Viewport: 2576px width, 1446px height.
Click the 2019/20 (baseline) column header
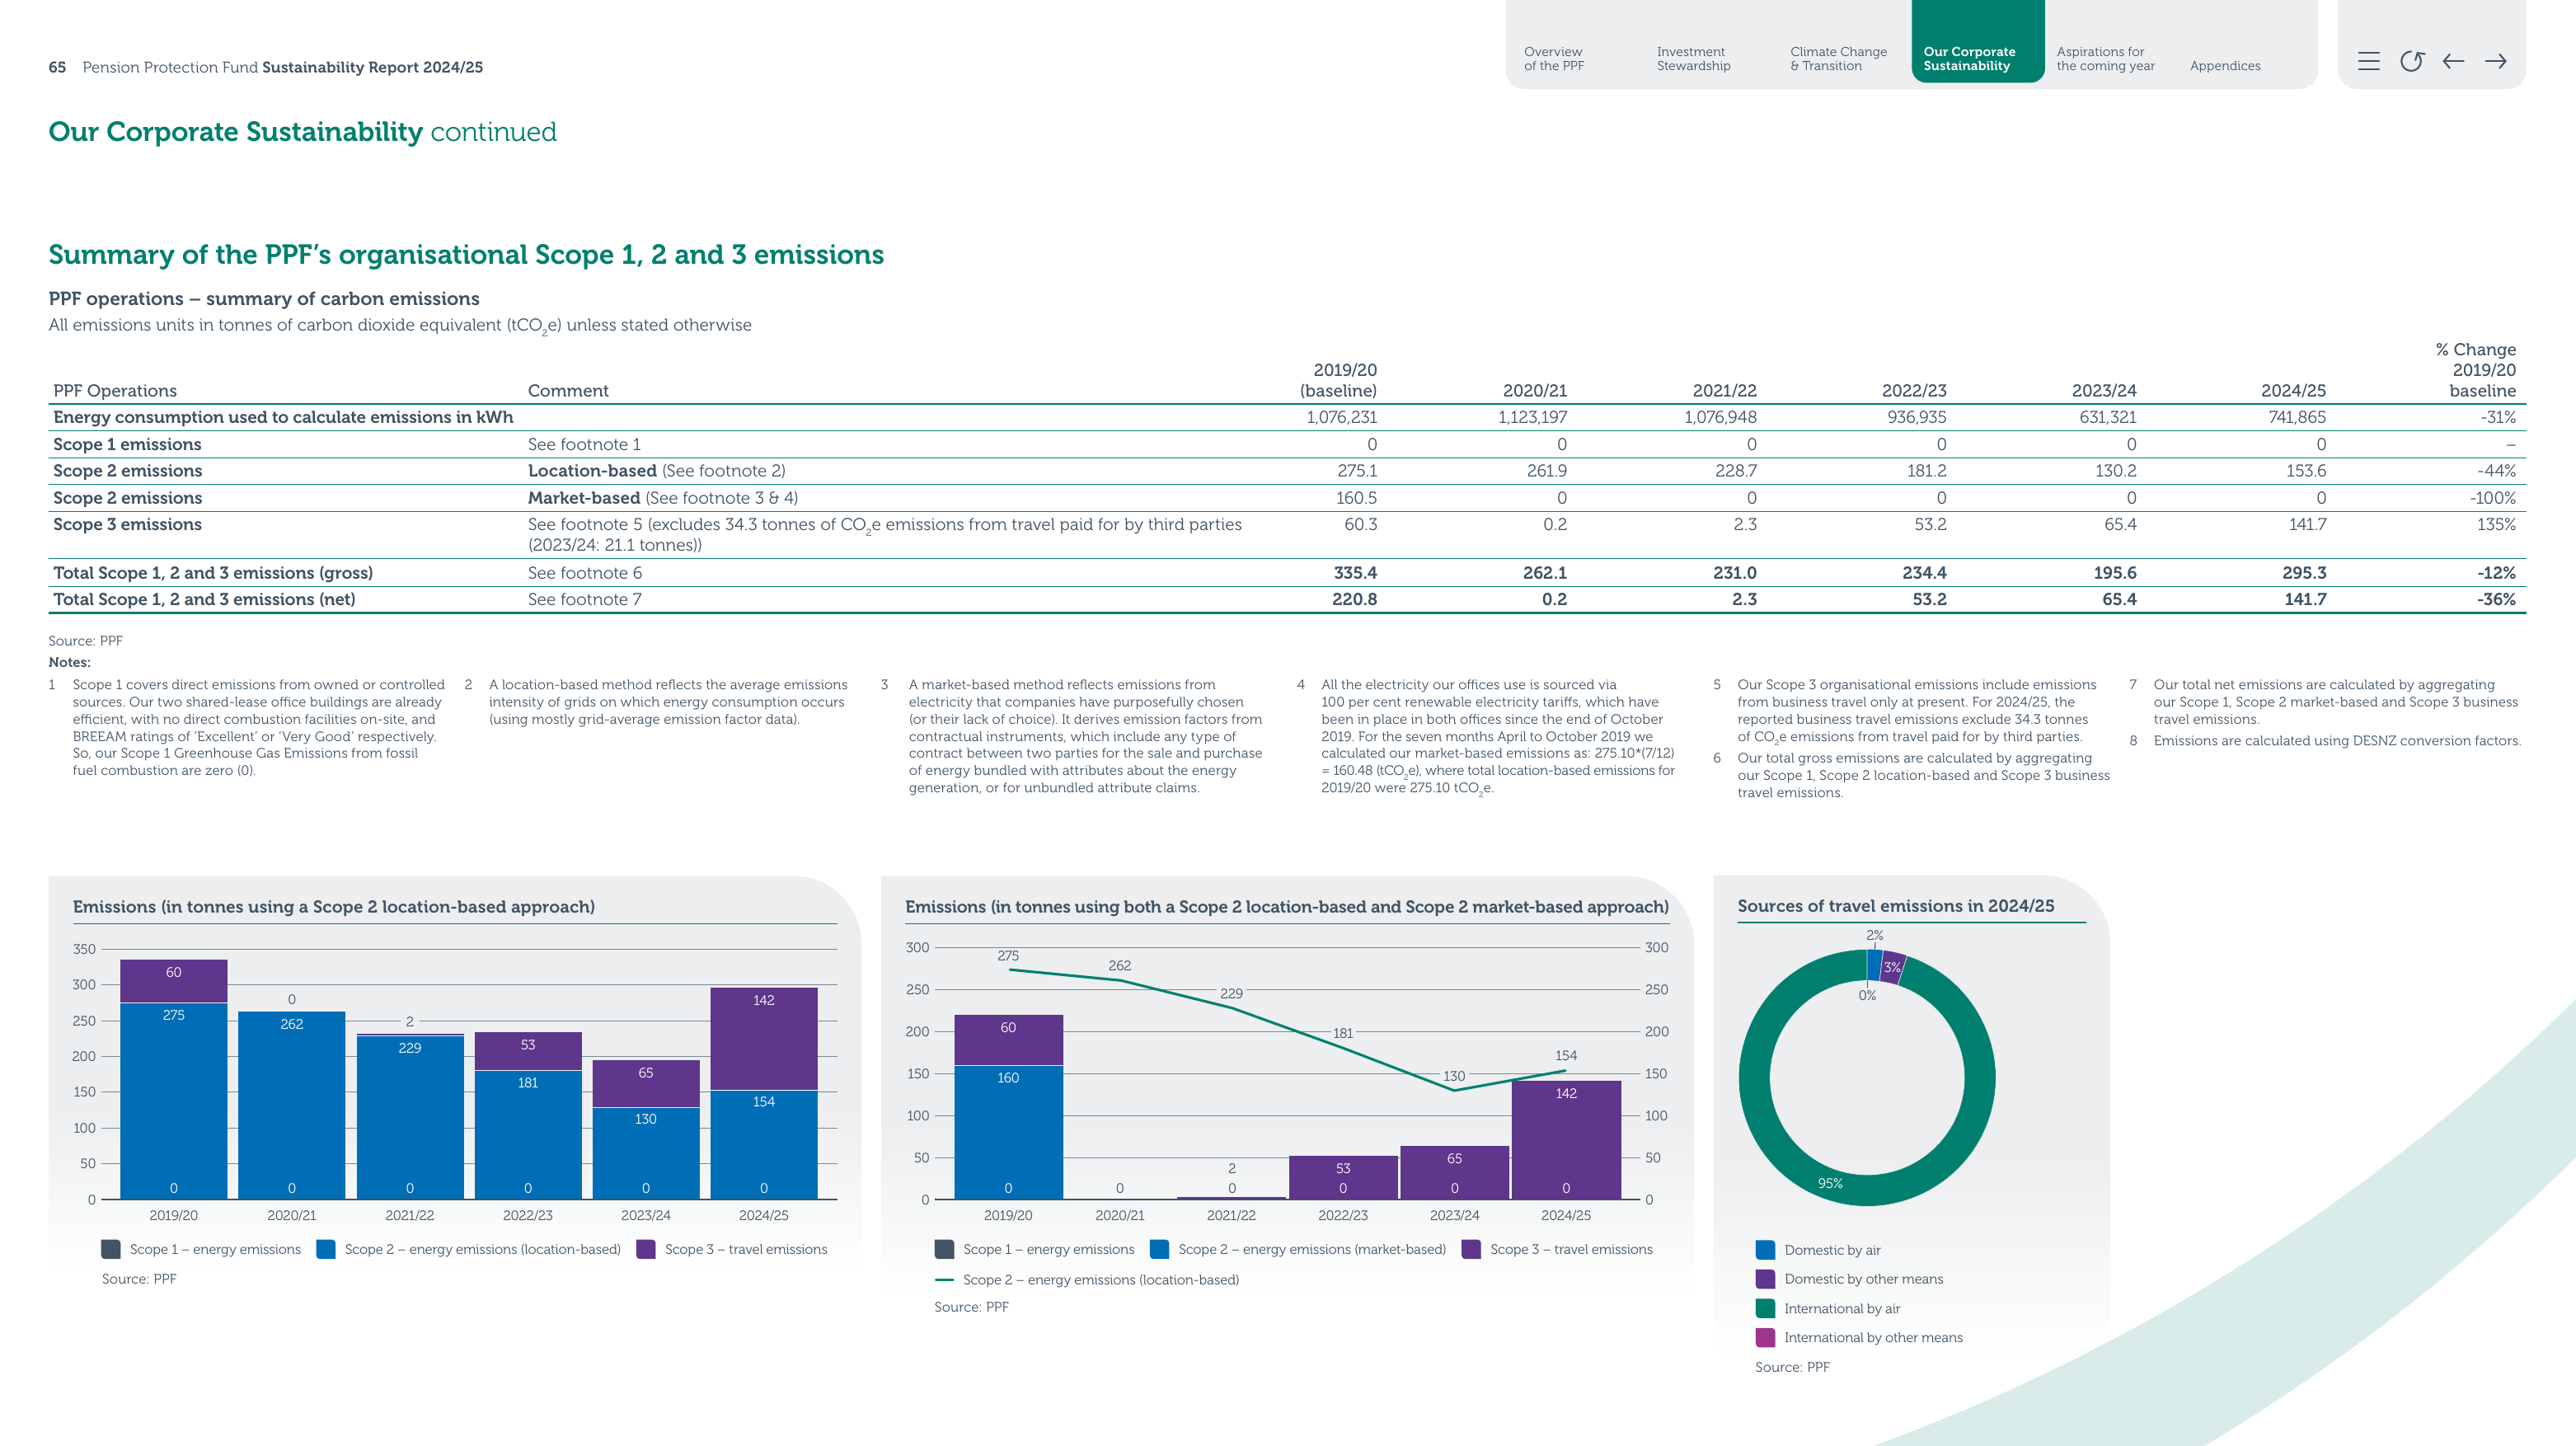1338,380
